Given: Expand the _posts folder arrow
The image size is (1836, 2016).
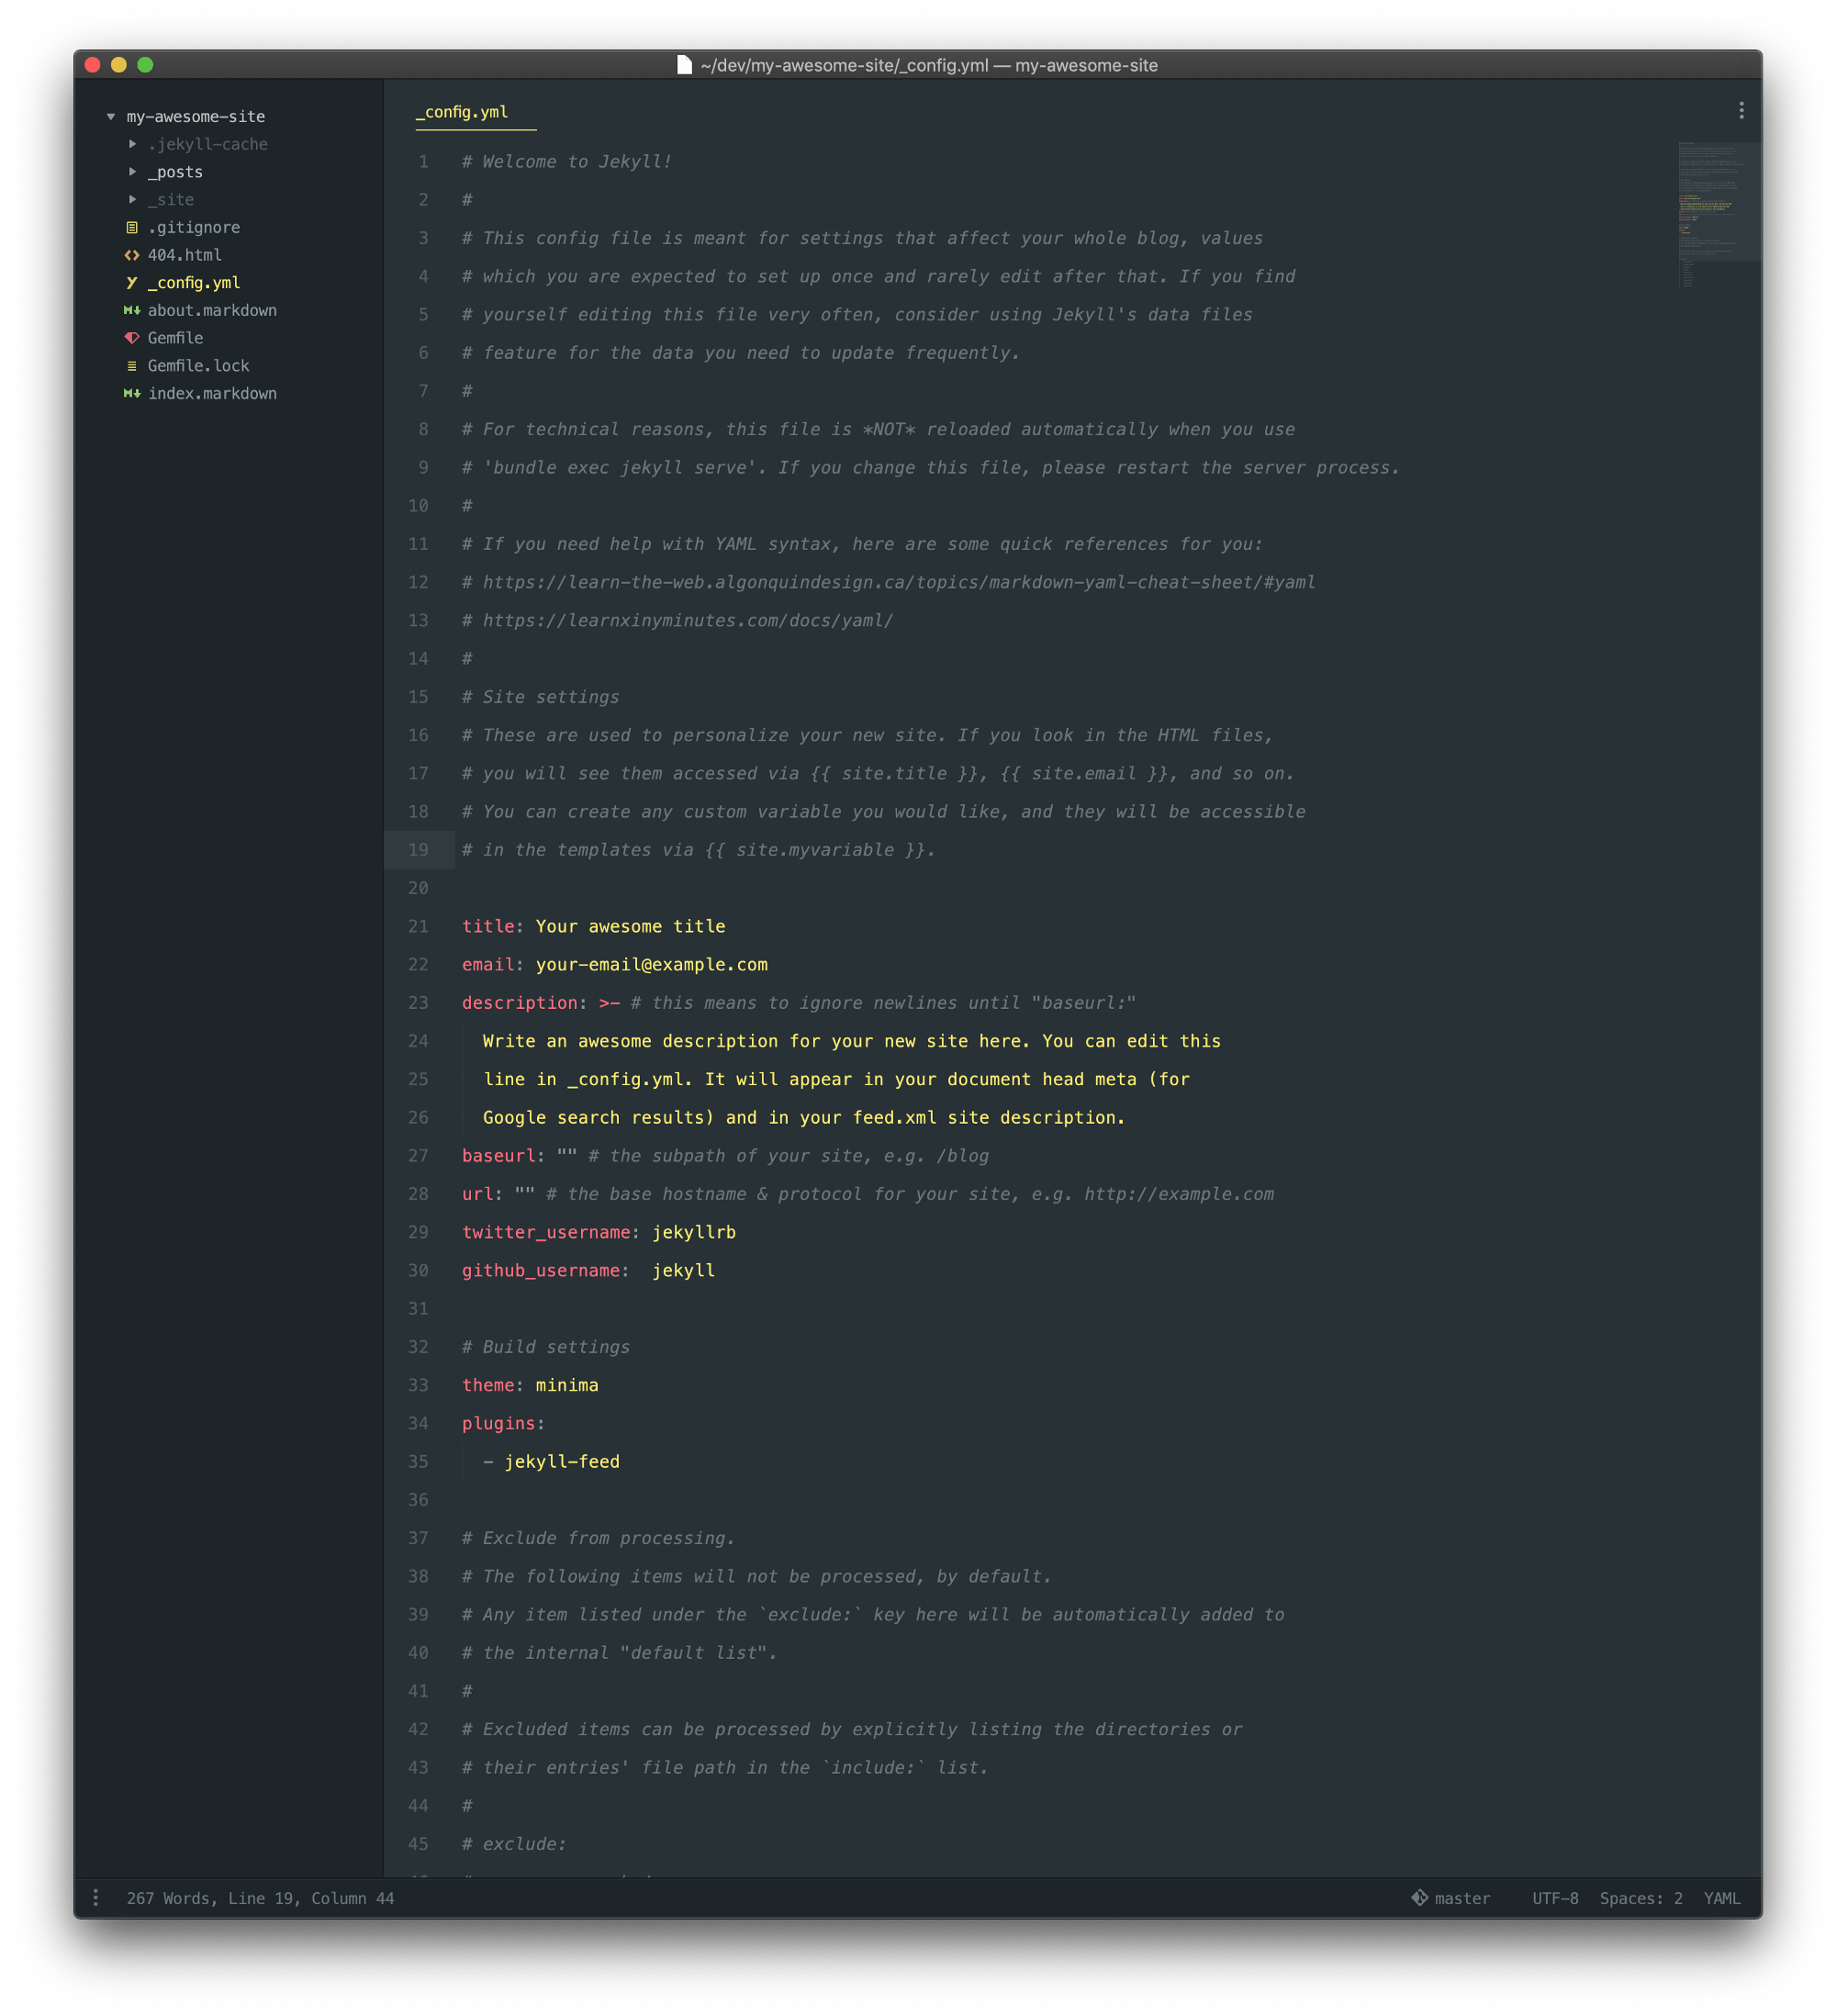Looking at the screenshot, I should pyautogui.click(x=132, y=172).
